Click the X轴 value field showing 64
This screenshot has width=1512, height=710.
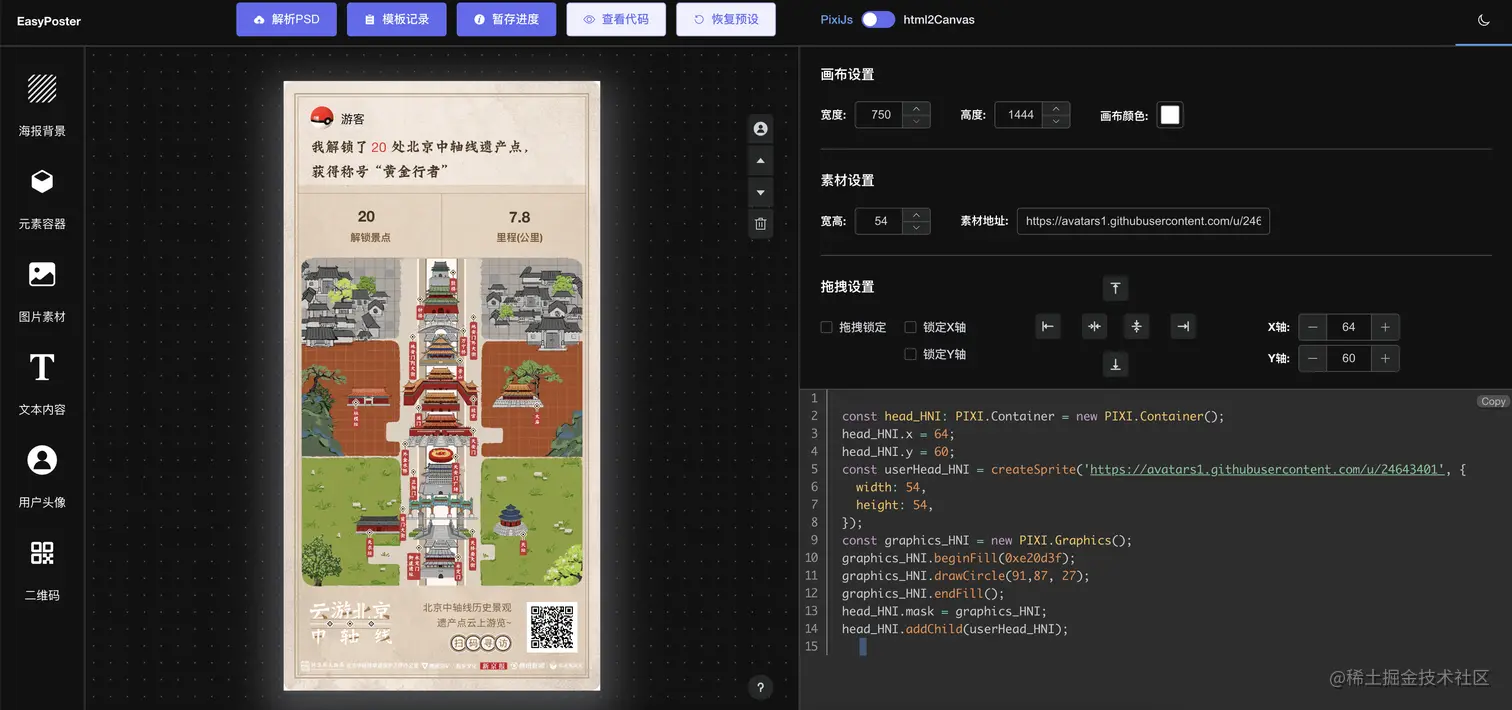tap(1349, 327)
